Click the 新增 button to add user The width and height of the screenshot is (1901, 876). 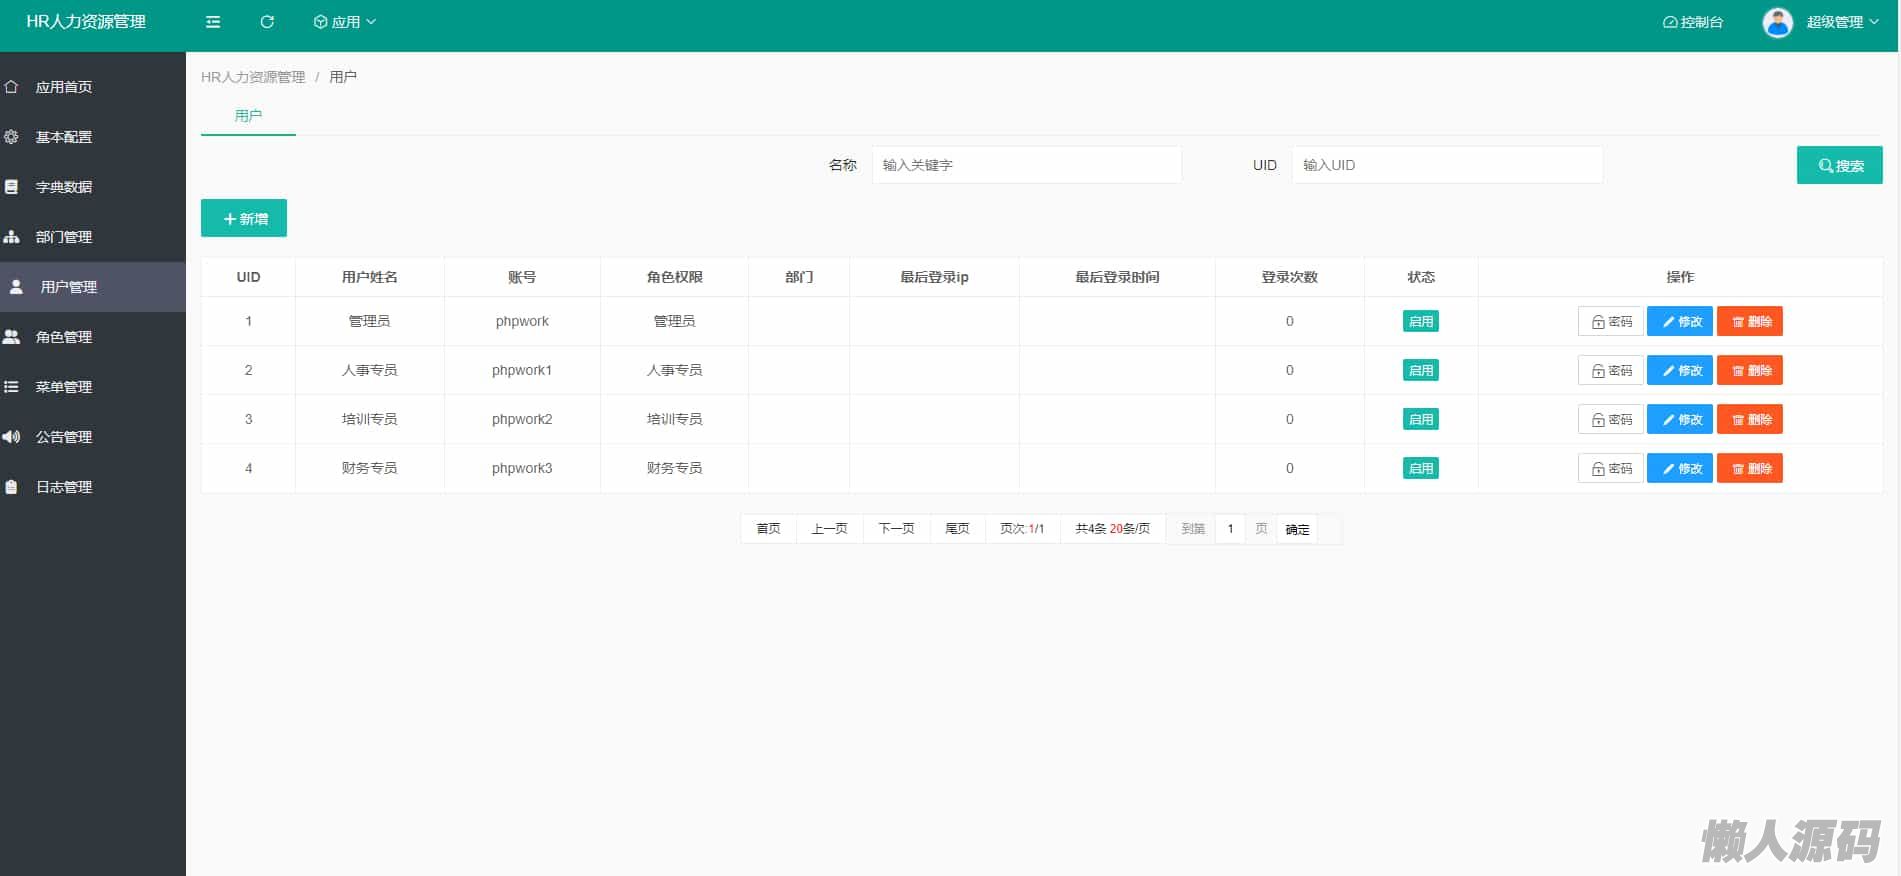click(244, 218)
